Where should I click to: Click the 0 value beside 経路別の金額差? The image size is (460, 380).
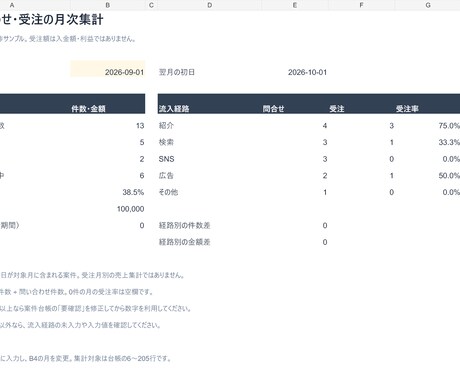[325, 242]
